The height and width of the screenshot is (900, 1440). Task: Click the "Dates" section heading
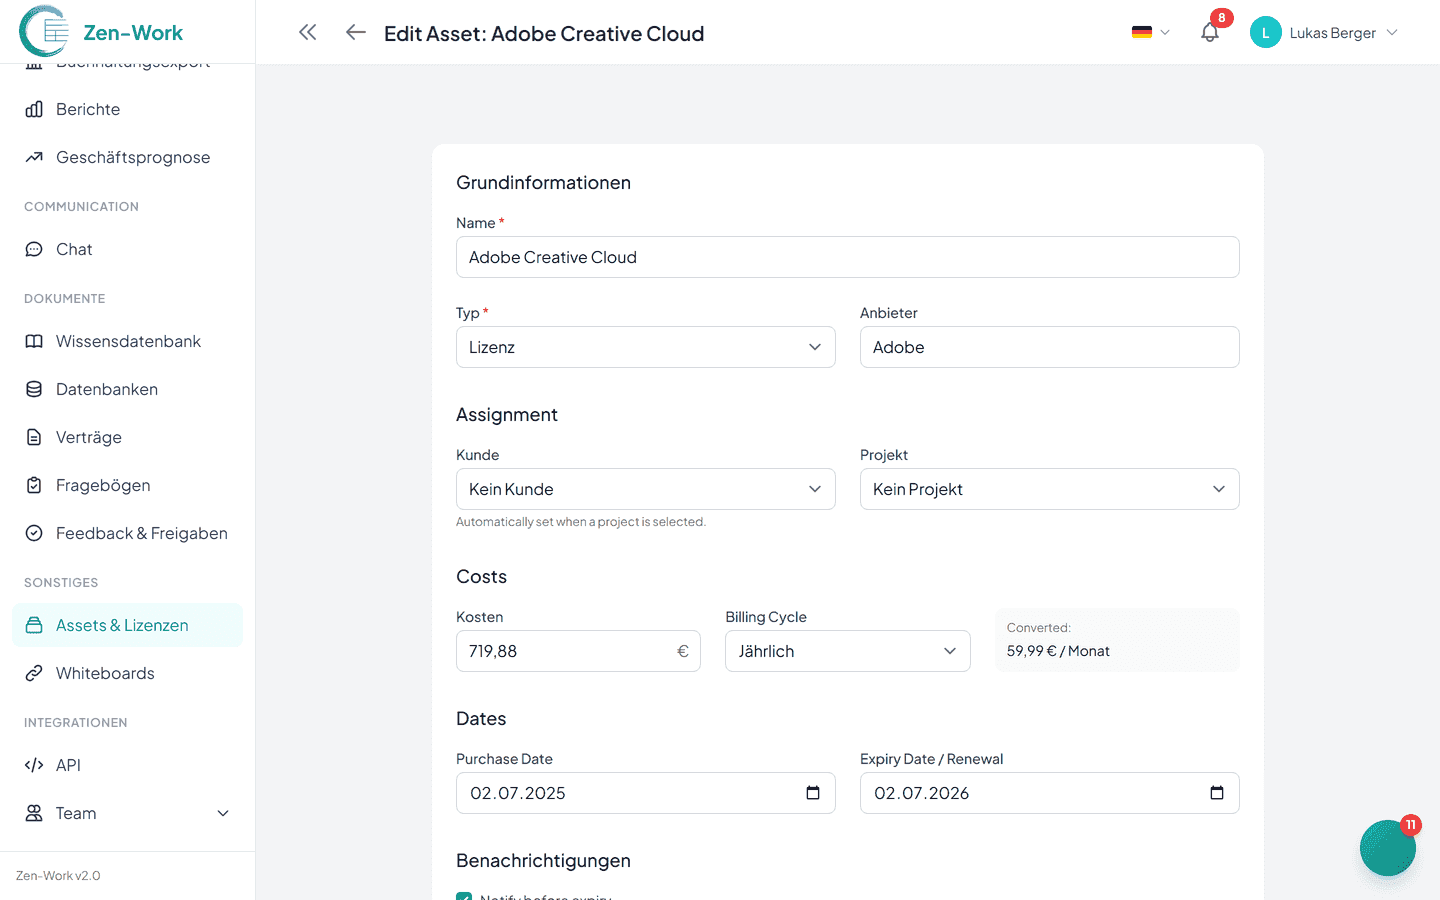tap(481, 718)
